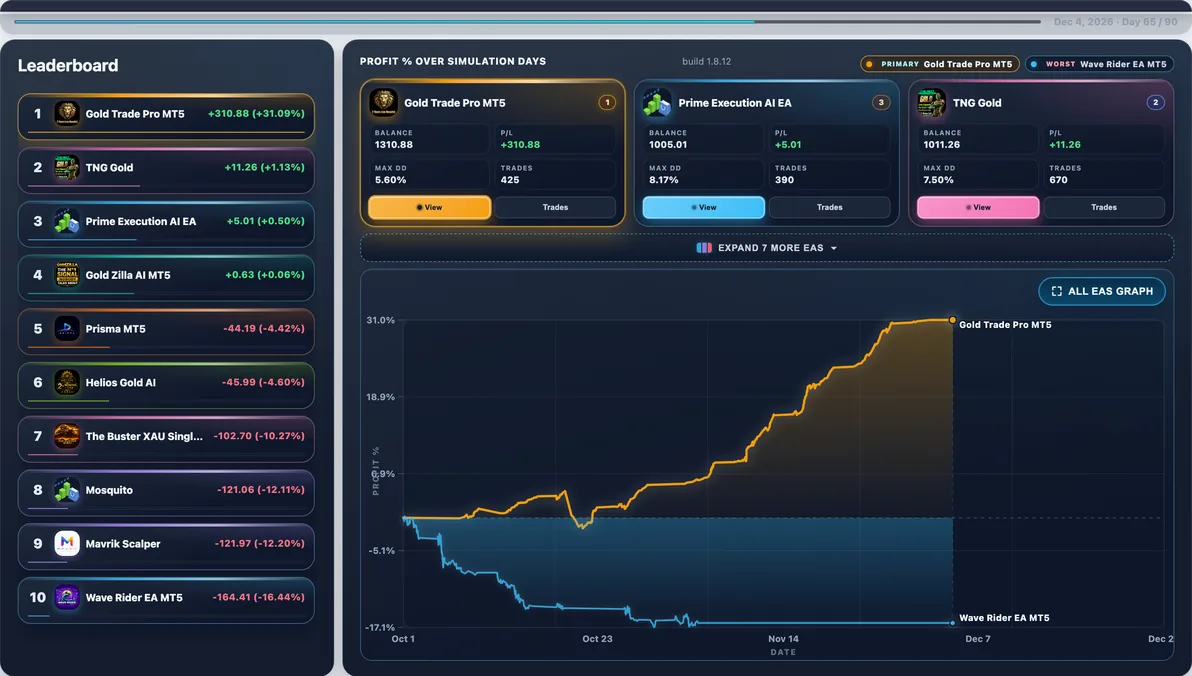Click TNG Gold trades count 670
The image size is (1192, 676).
click(x=1058, y=180)
